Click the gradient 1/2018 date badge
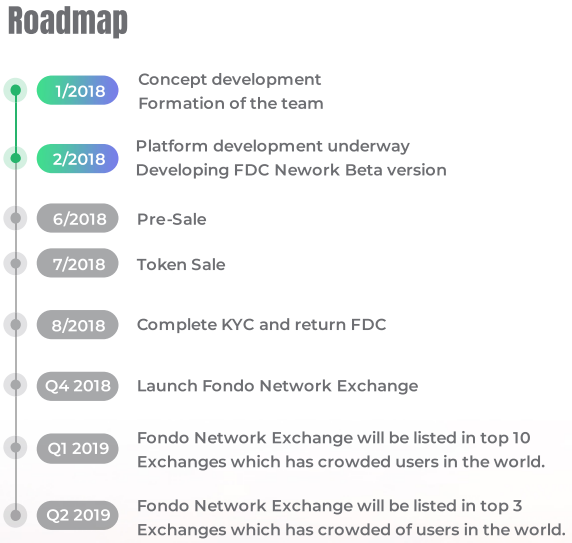 pyautogui.click(x=78, y=90)
